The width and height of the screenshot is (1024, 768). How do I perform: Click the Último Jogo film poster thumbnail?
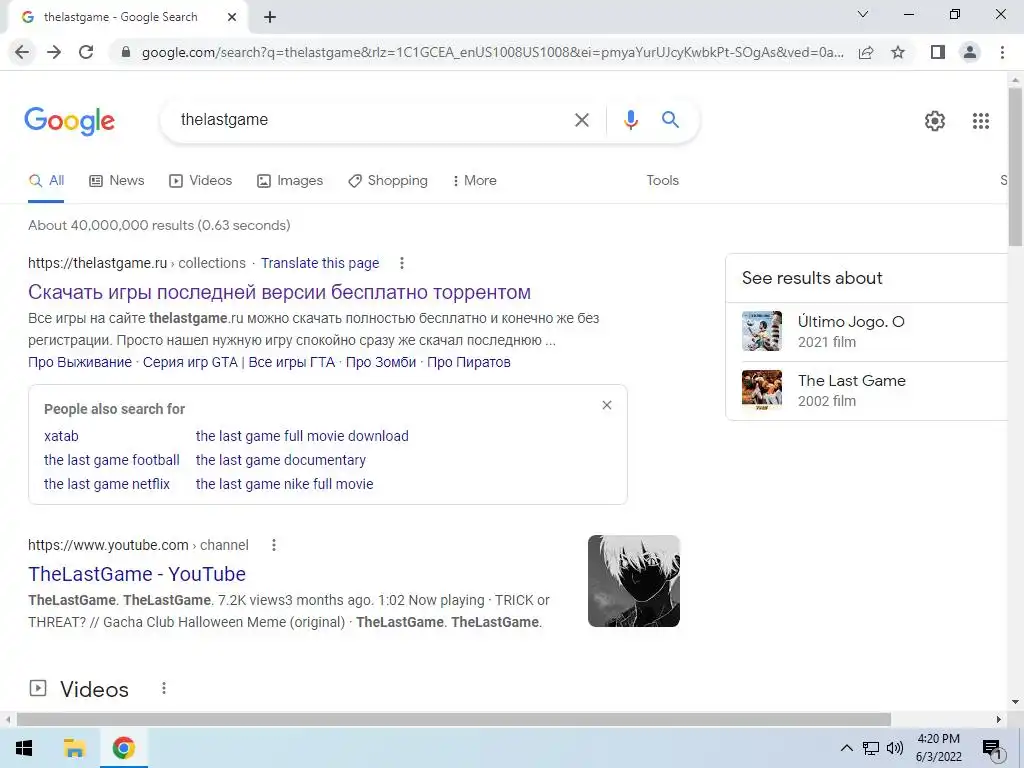pyautogui.click(x=761, y=331)
